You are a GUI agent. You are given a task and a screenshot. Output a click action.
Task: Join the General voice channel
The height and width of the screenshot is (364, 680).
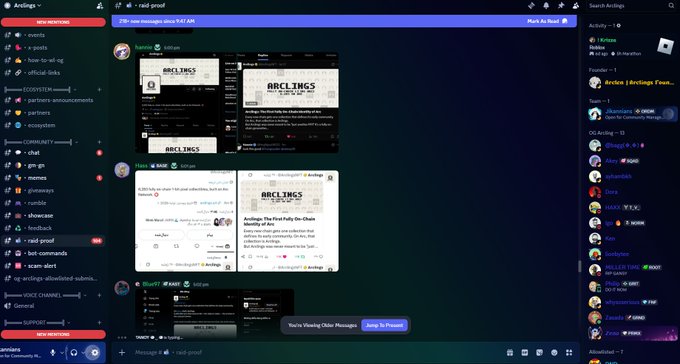53,306
